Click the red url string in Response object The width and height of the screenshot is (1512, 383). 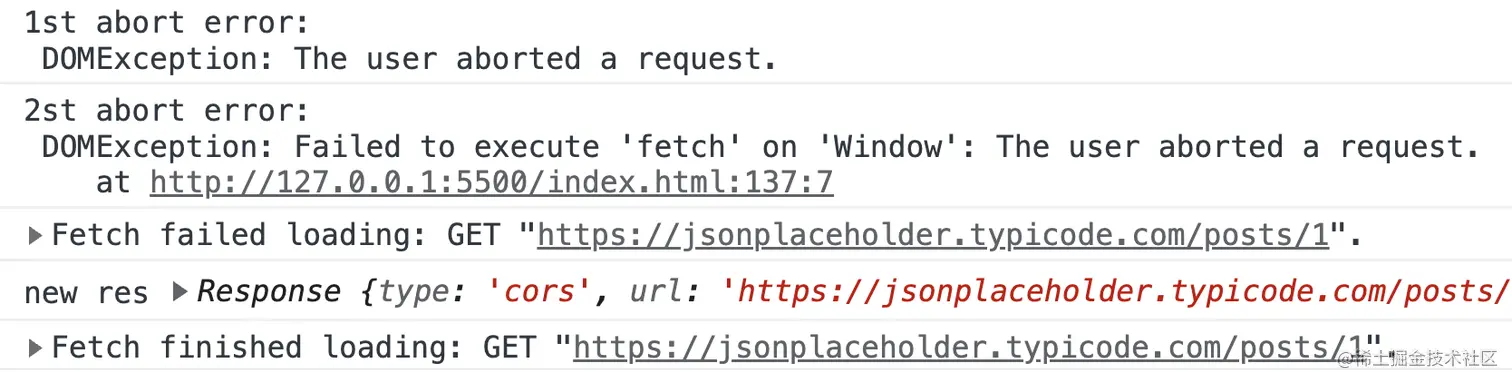pos(1114,292)
